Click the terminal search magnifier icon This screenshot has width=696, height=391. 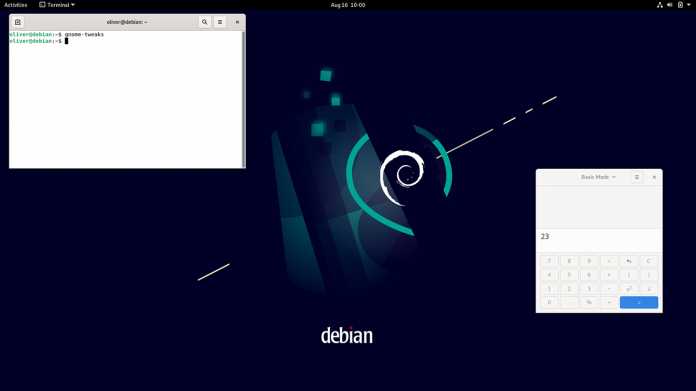[205, 22]
